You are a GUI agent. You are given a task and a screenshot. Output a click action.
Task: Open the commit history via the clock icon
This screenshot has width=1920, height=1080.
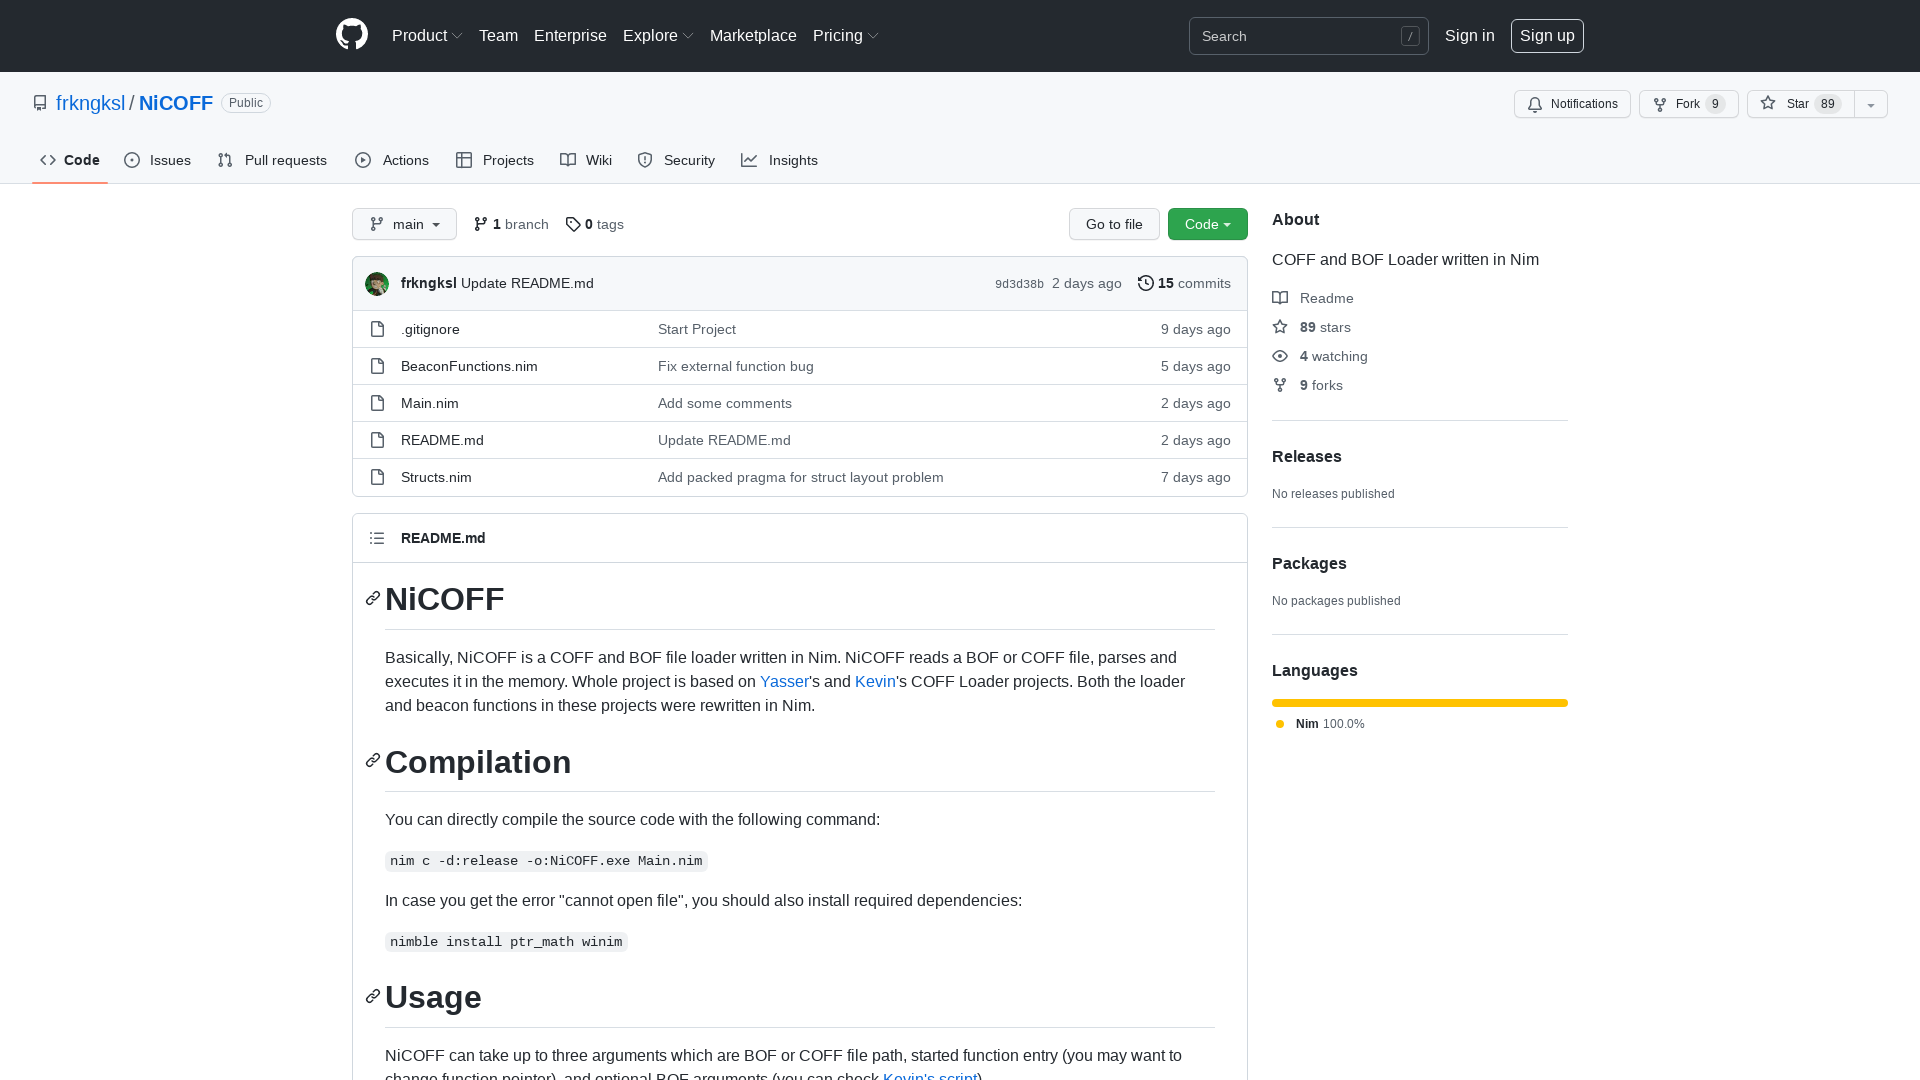coord(1146,283)
